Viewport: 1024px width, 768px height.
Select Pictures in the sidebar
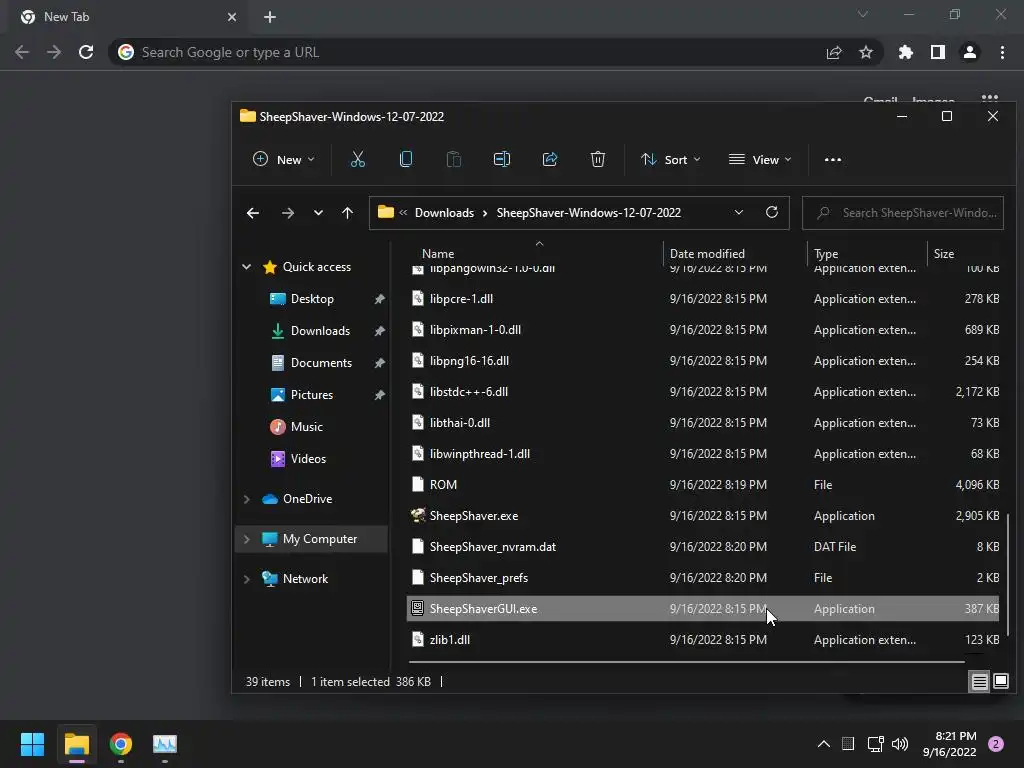pos(312,394)
